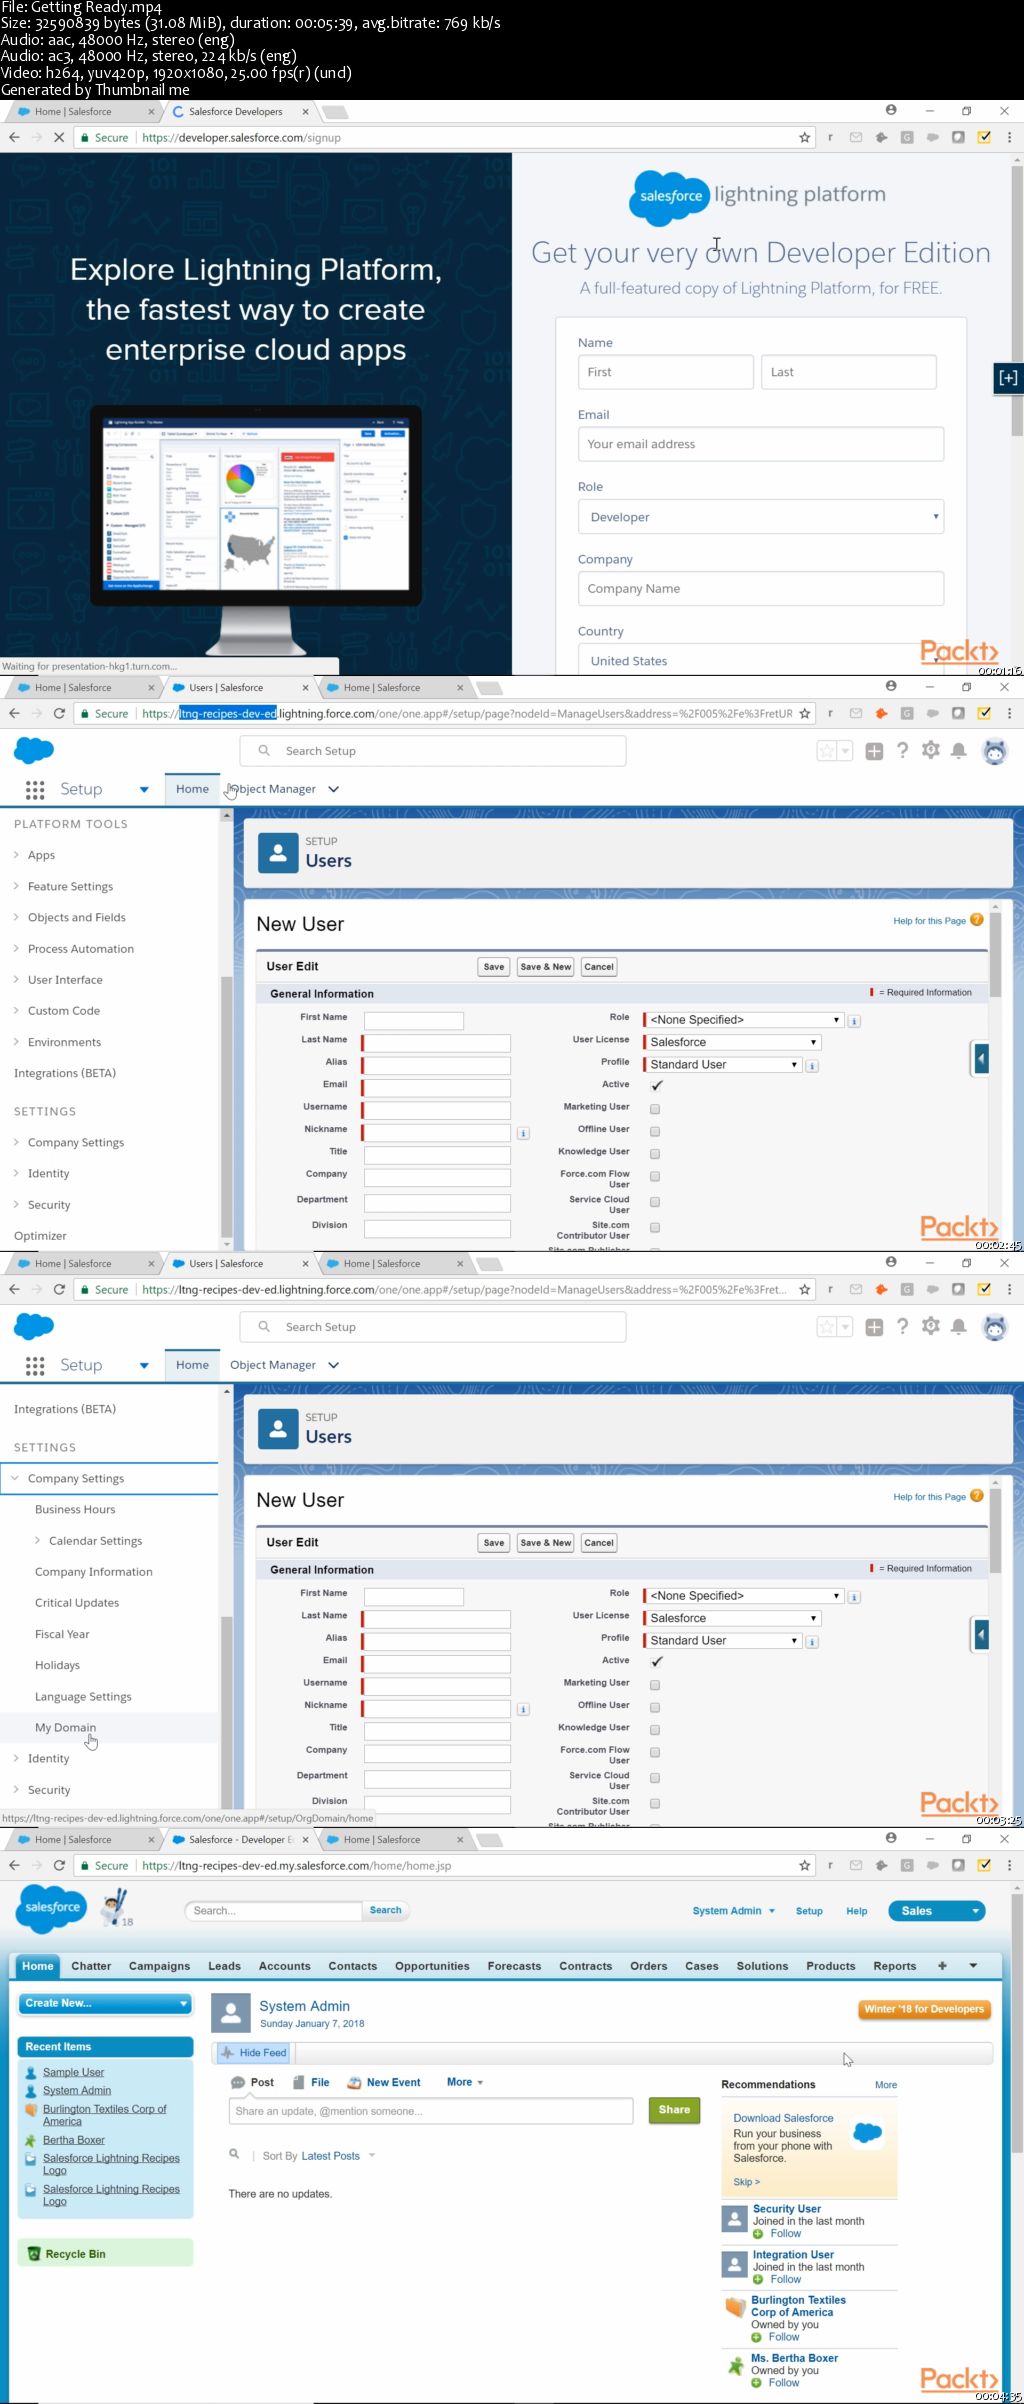
Task: Select Object Manager tab in highlighted-URL Setup window
Action: click(273, 789)
